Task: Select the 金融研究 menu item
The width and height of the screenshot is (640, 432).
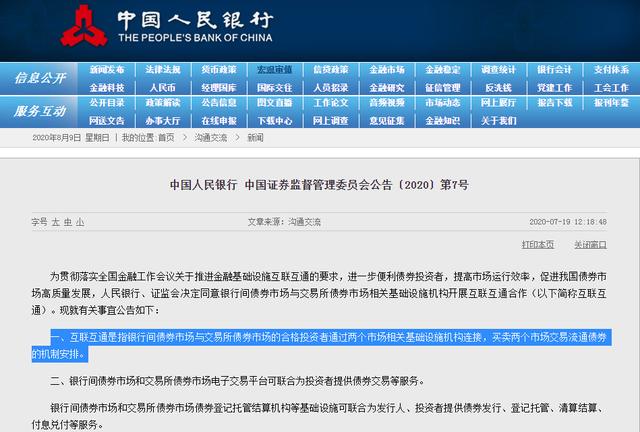Action: click(387, 87)
